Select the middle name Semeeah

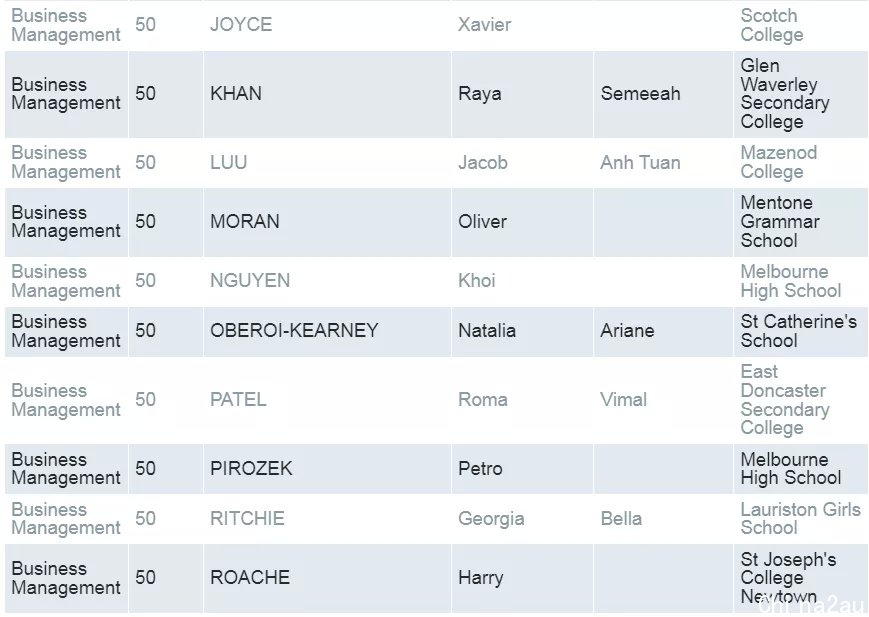[x=640, y=94]
